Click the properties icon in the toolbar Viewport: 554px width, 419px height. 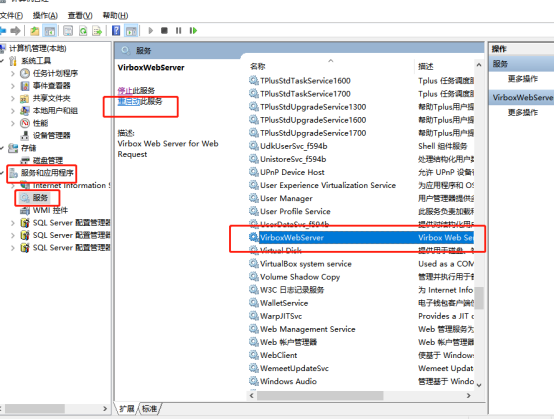coord(68,31)
